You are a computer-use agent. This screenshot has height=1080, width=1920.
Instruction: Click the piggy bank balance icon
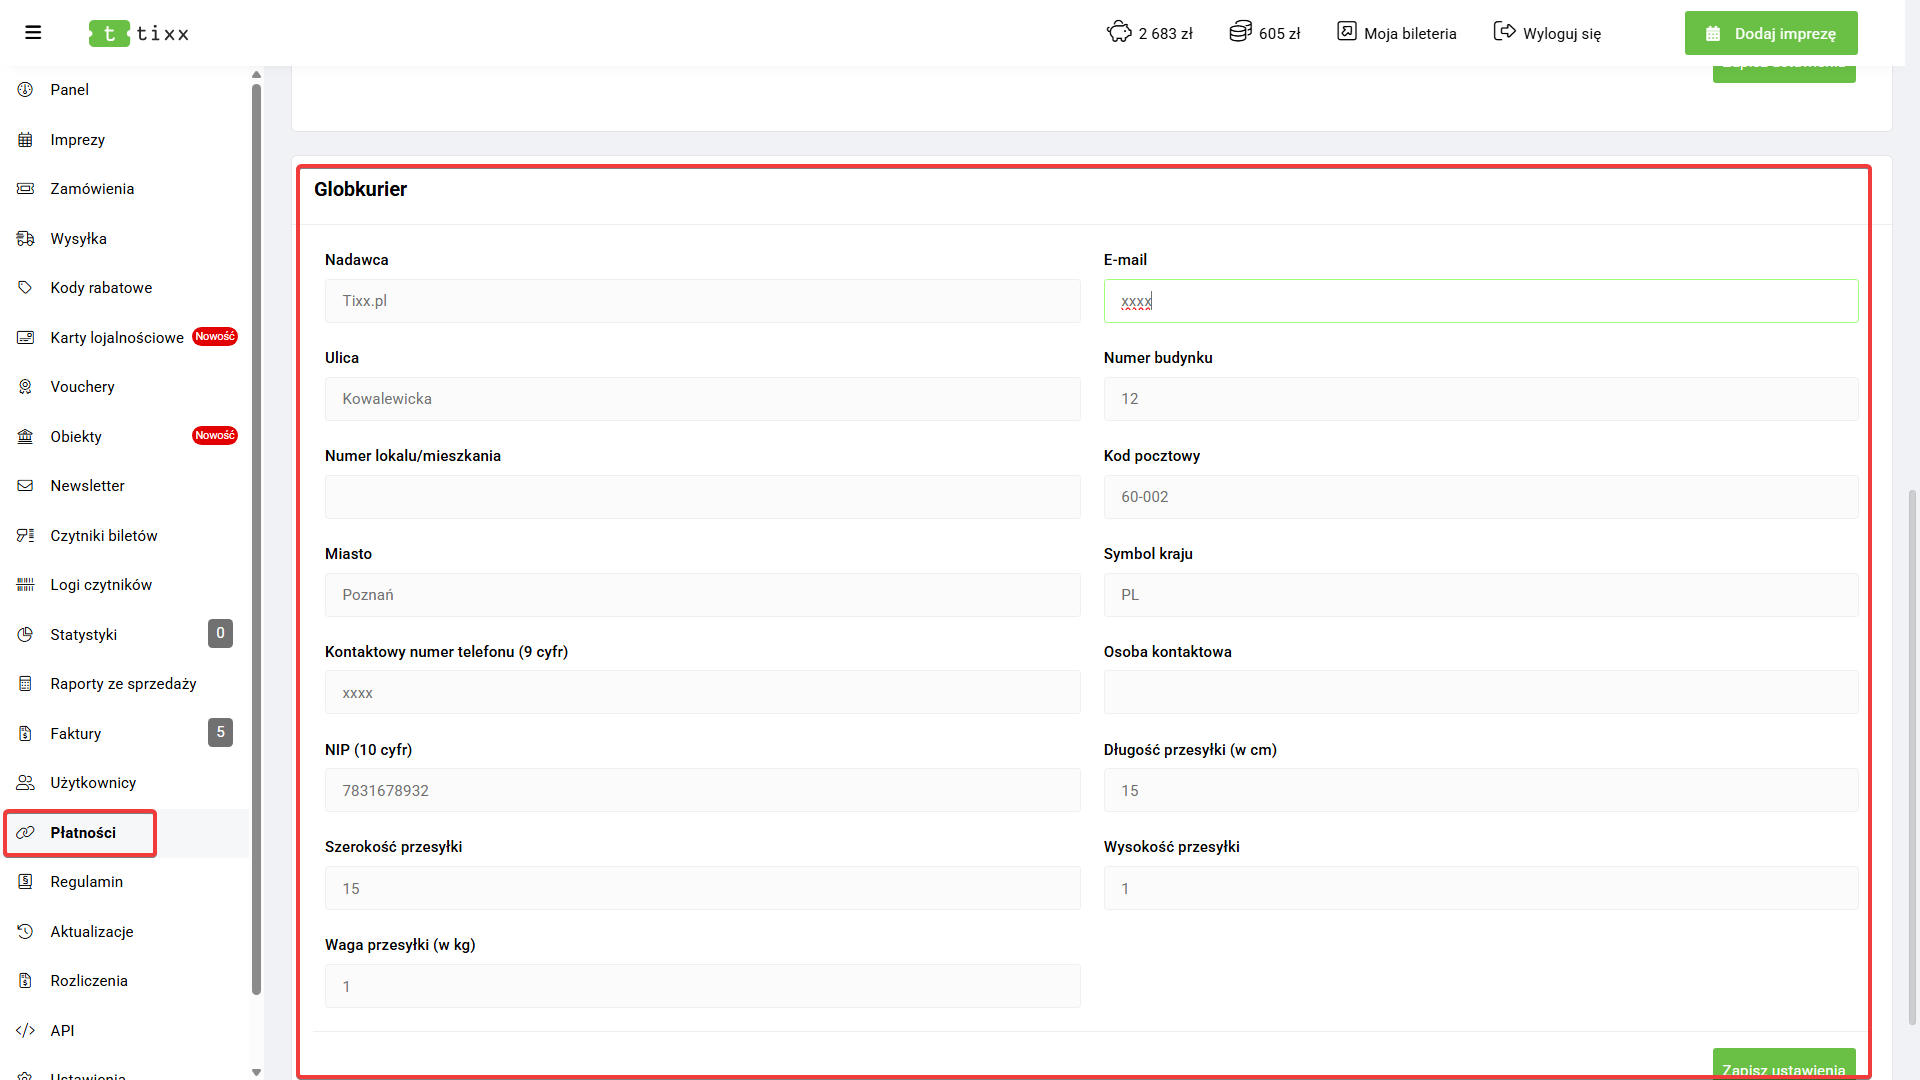pos(1119,32)
